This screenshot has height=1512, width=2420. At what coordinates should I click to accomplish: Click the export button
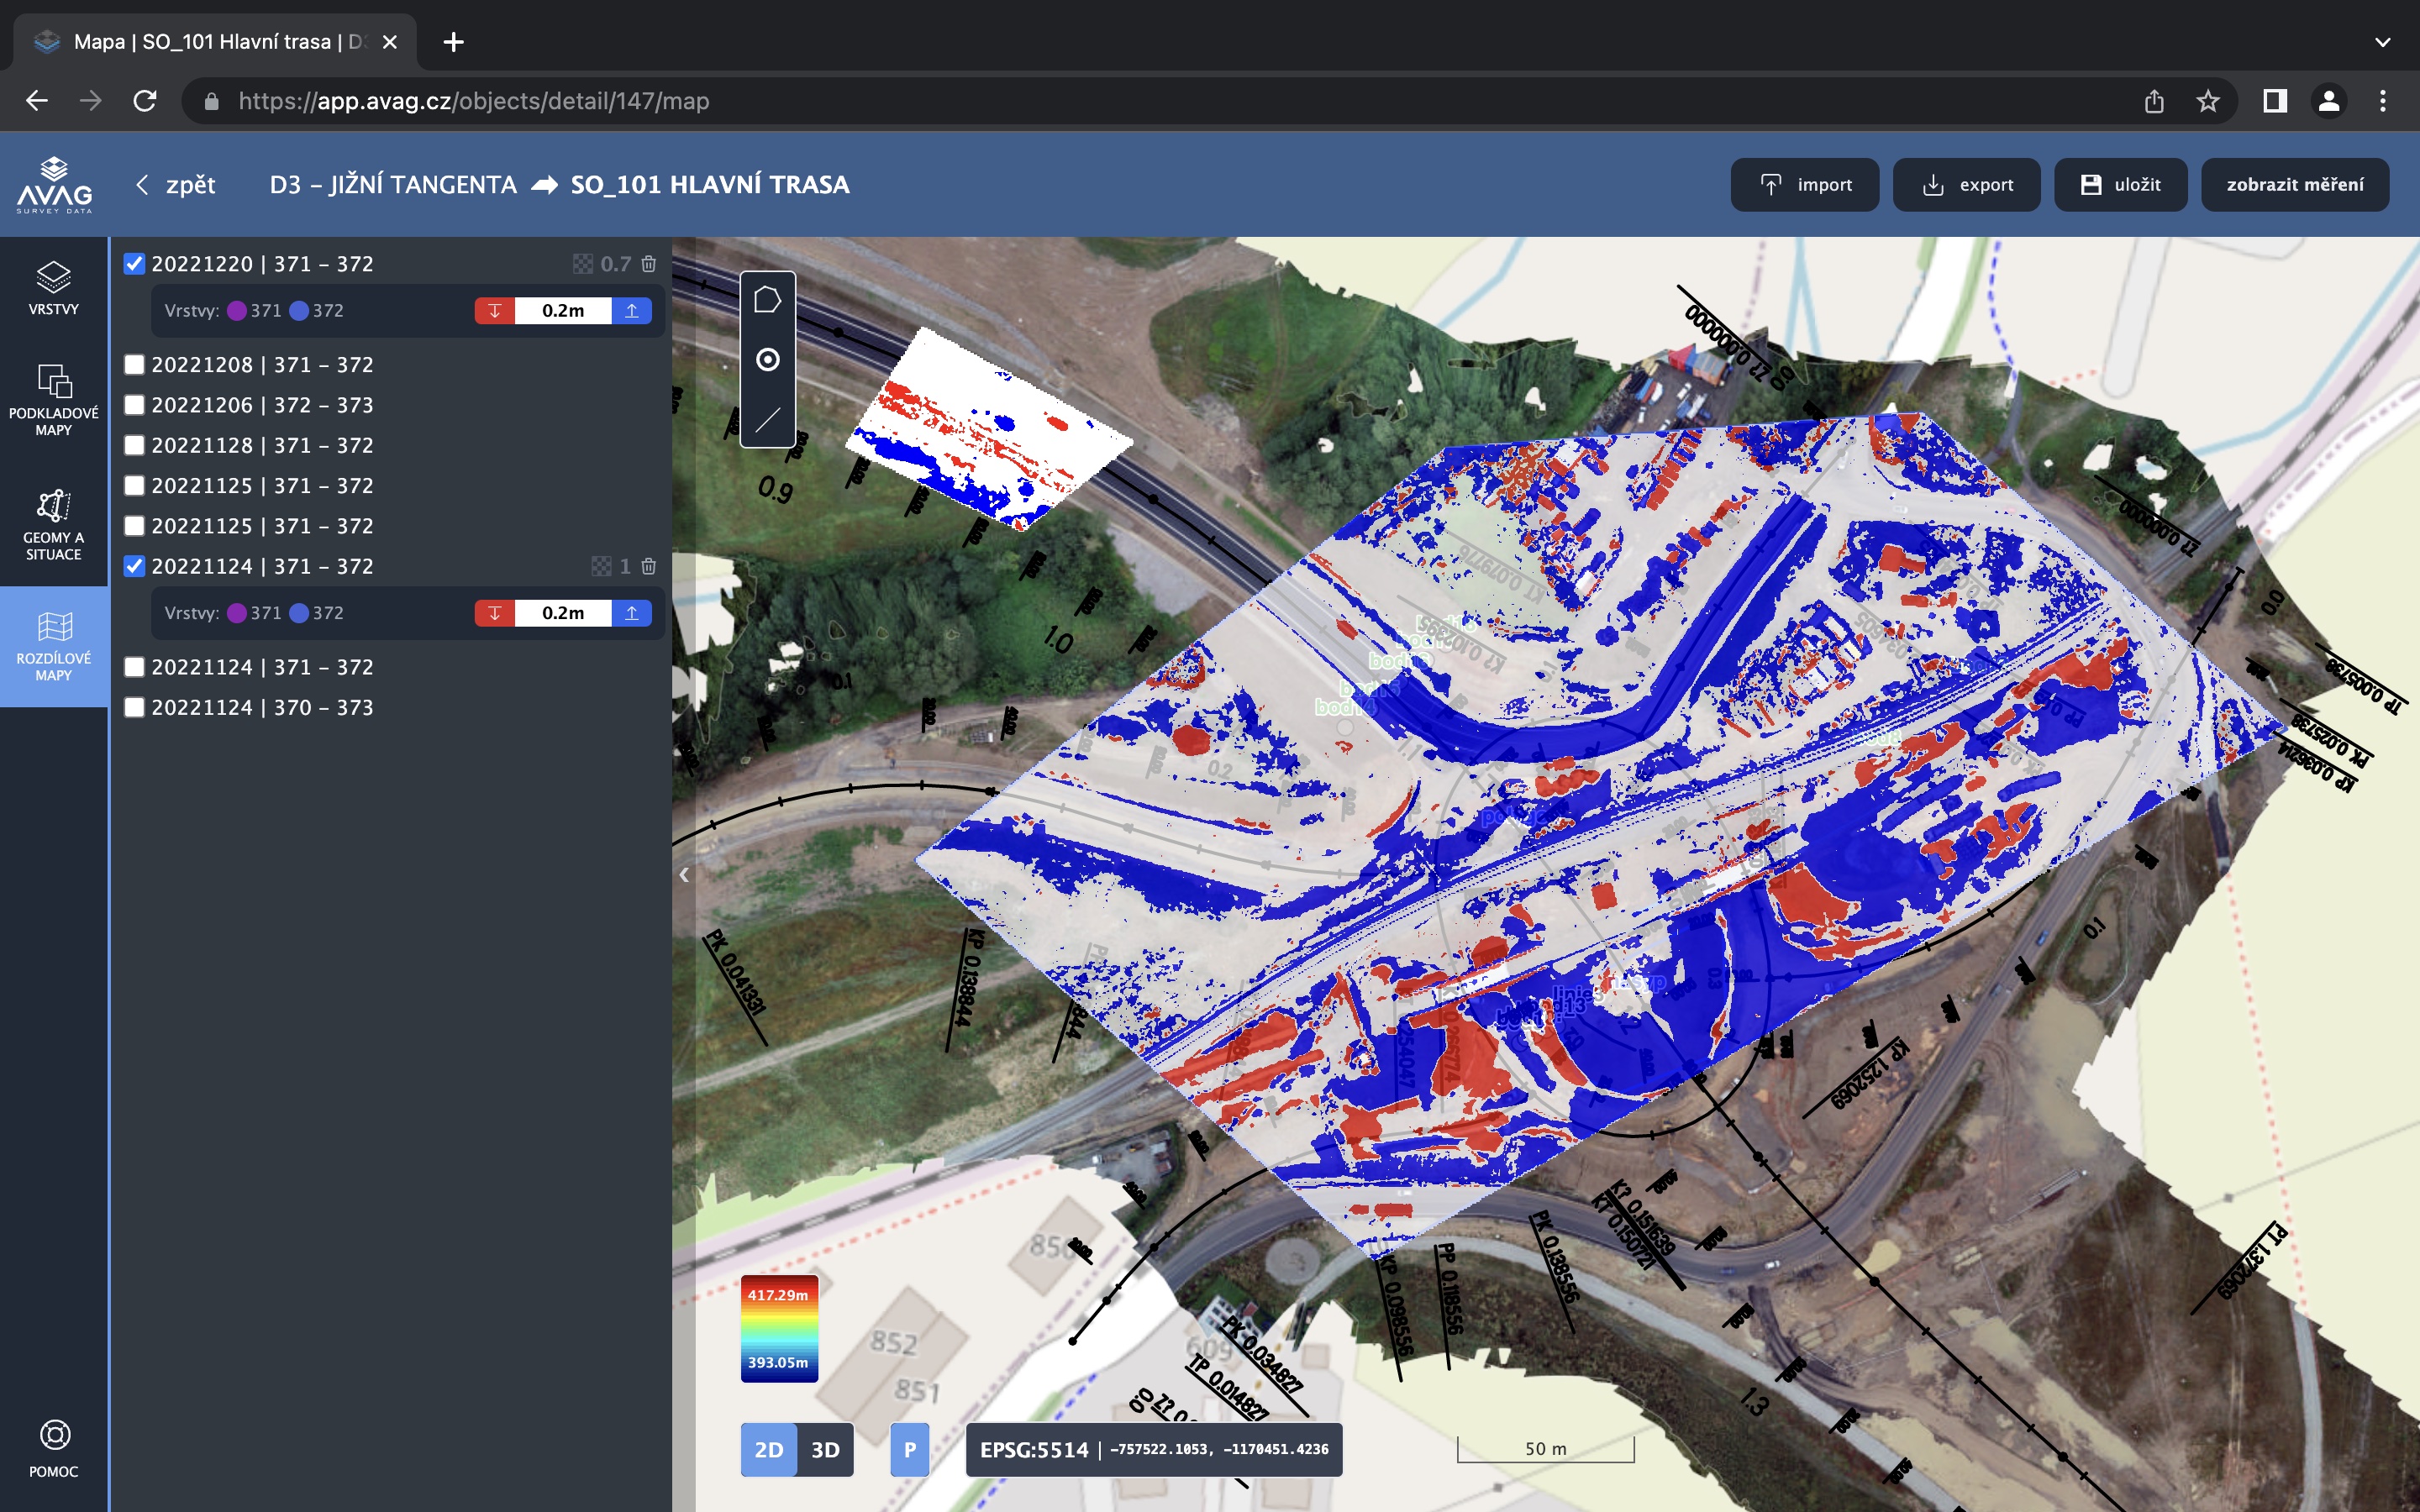coord(1966,185)
